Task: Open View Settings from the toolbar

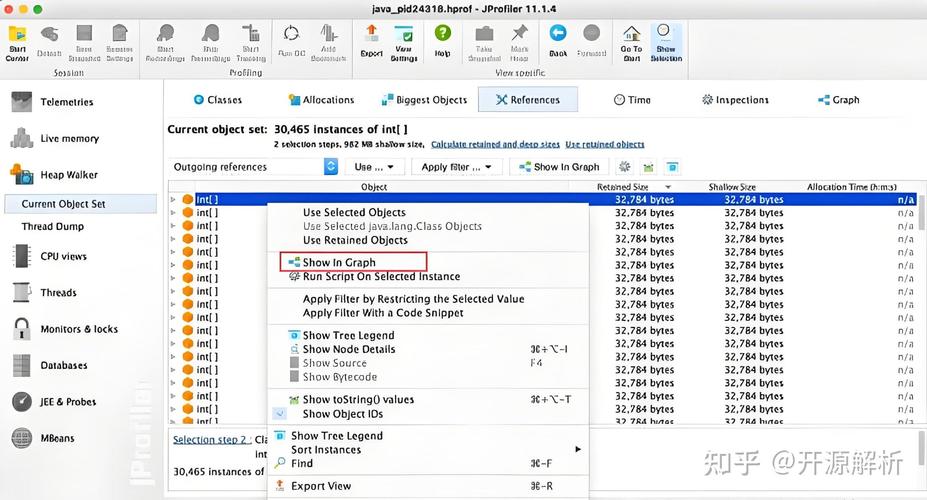Action: pos(404,40)
